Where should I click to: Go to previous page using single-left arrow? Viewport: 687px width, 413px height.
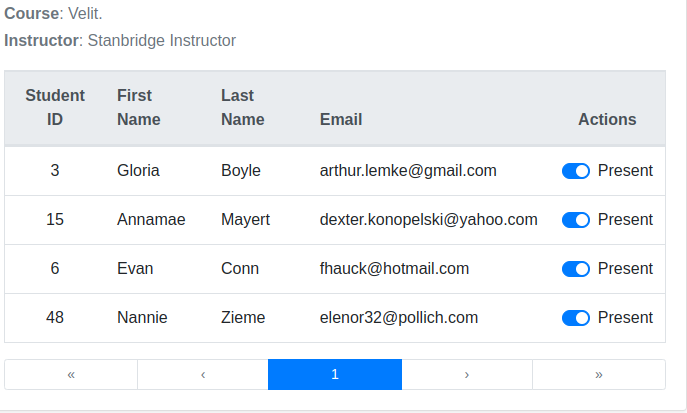coord(203,374)
